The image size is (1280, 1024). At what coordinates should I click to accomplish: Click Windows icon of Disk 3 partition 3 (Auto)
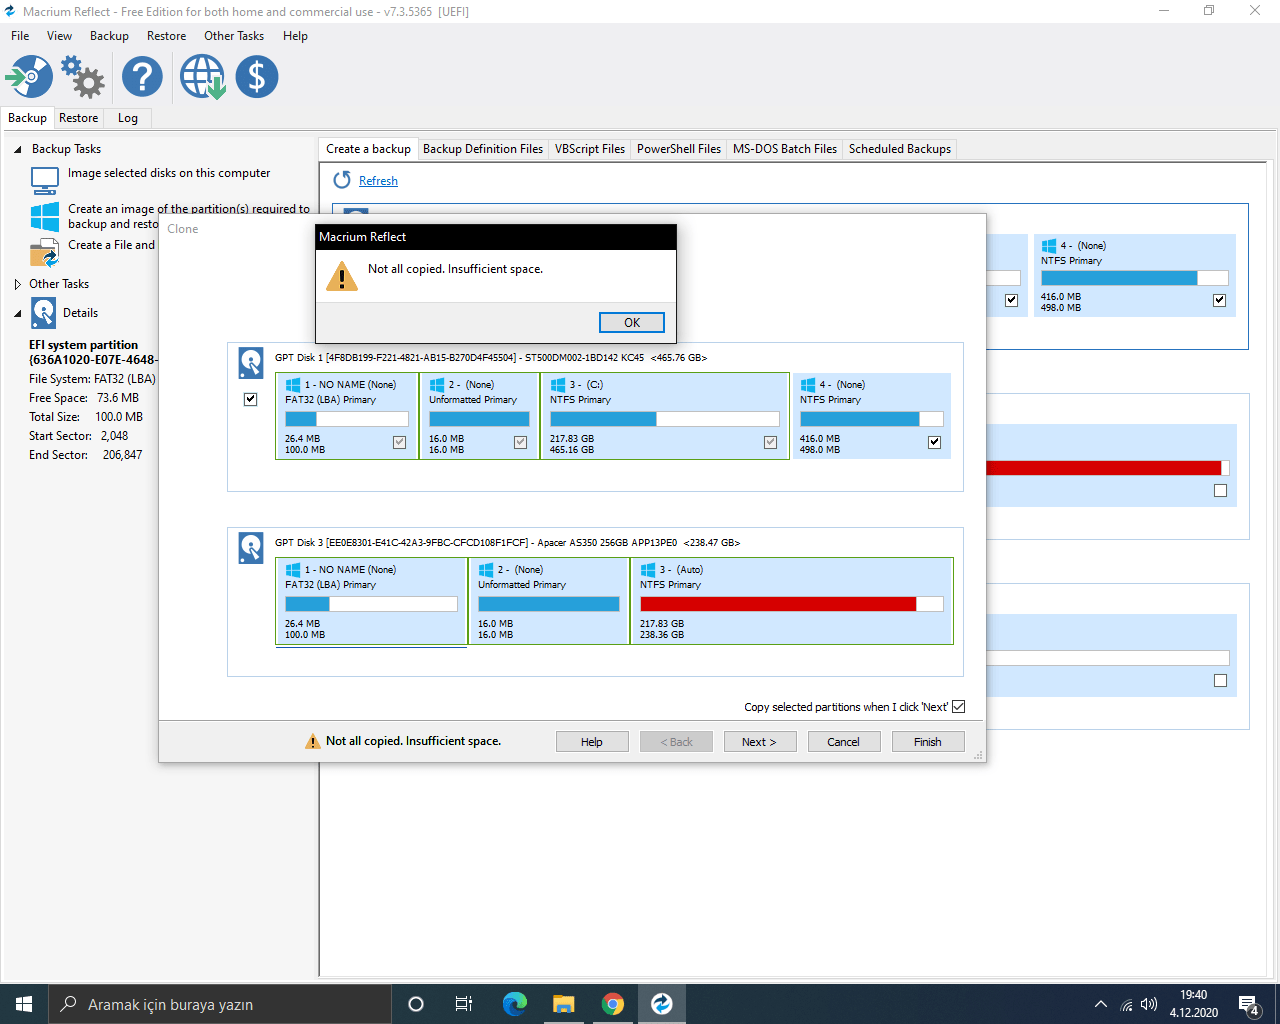pyautogui.click(x=648, y=570)
